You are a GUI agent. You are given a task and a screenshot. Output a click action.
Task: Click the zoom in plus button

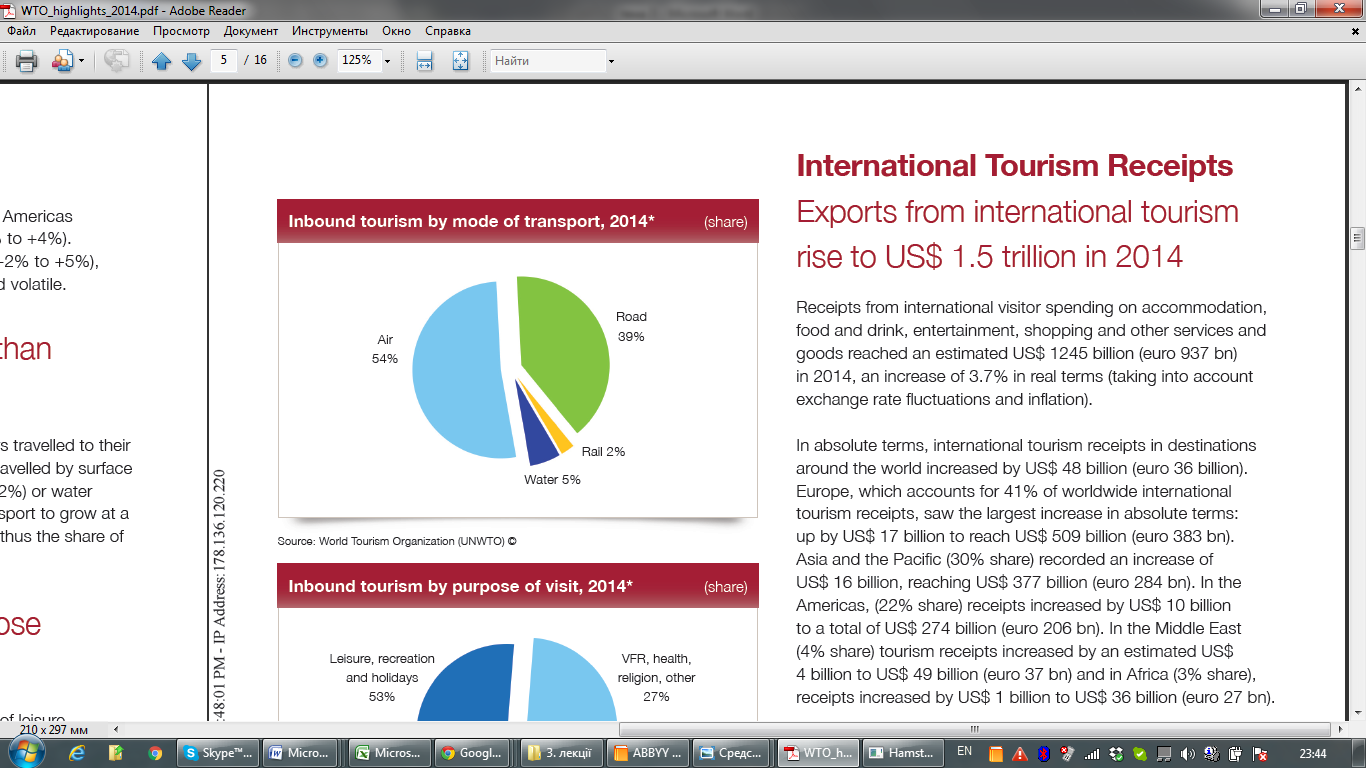coord(320,61)
